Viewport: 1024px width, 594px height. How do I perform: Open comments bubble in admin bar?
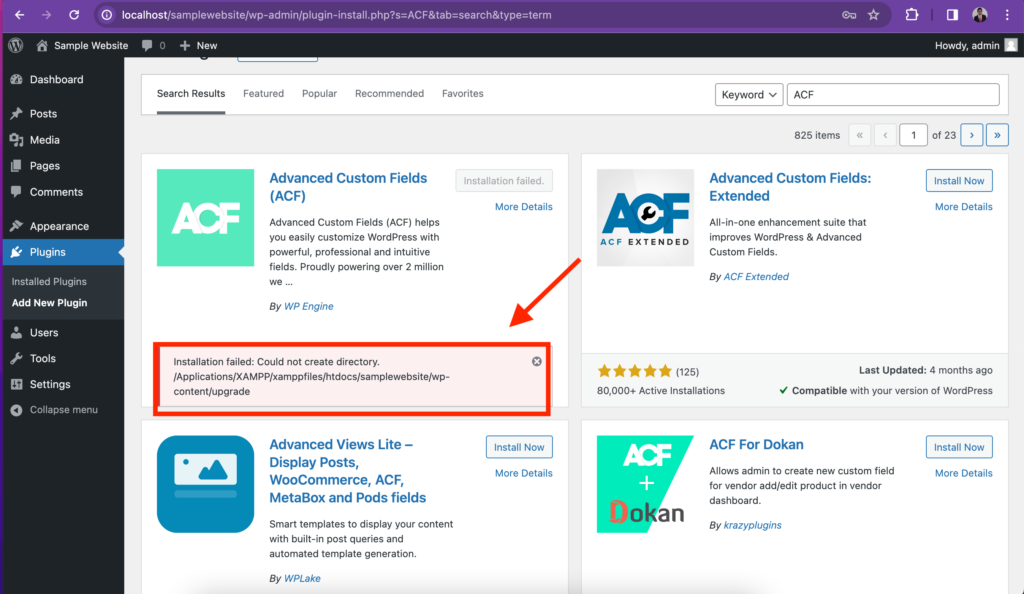coord(153,45)
